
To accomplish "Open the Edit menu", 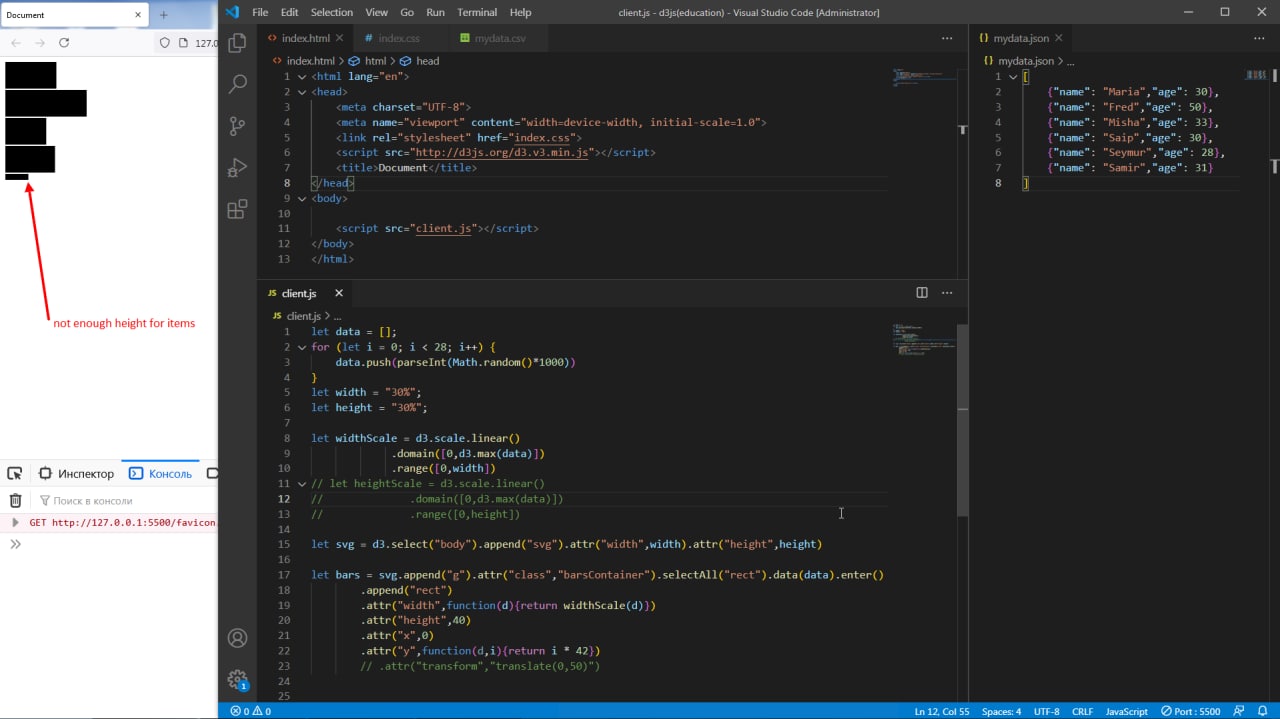I will (x=290, y=12).
